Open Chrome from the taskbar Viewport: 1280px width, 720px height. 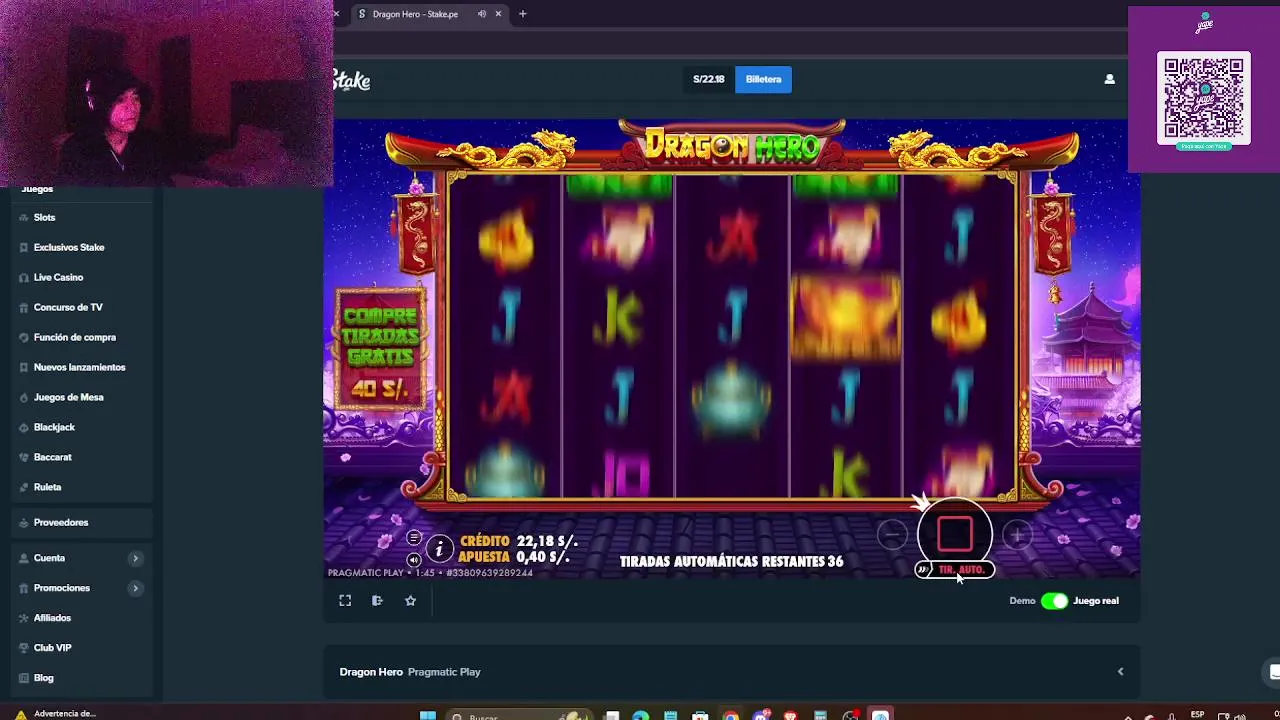(x=731, y=716)
